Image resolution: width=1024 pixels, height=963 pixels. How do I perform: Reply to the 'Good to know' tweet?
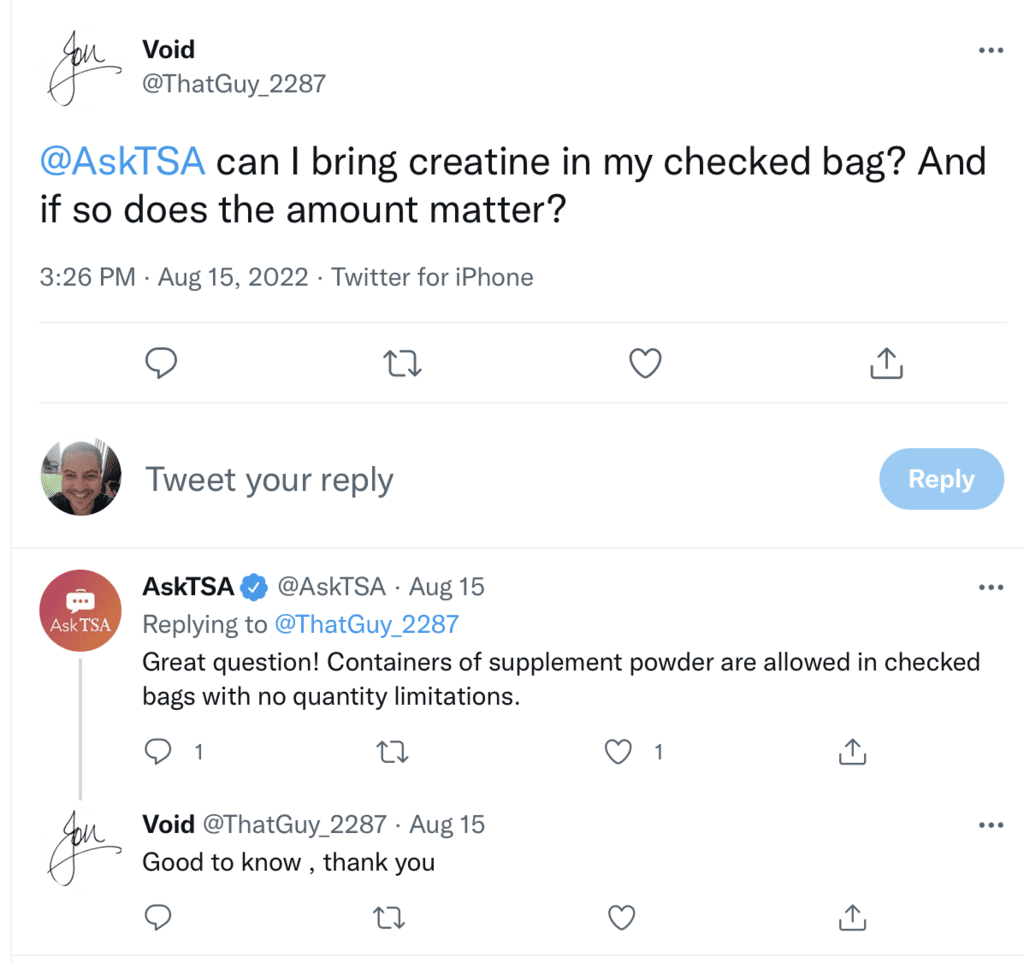[158, 917]
